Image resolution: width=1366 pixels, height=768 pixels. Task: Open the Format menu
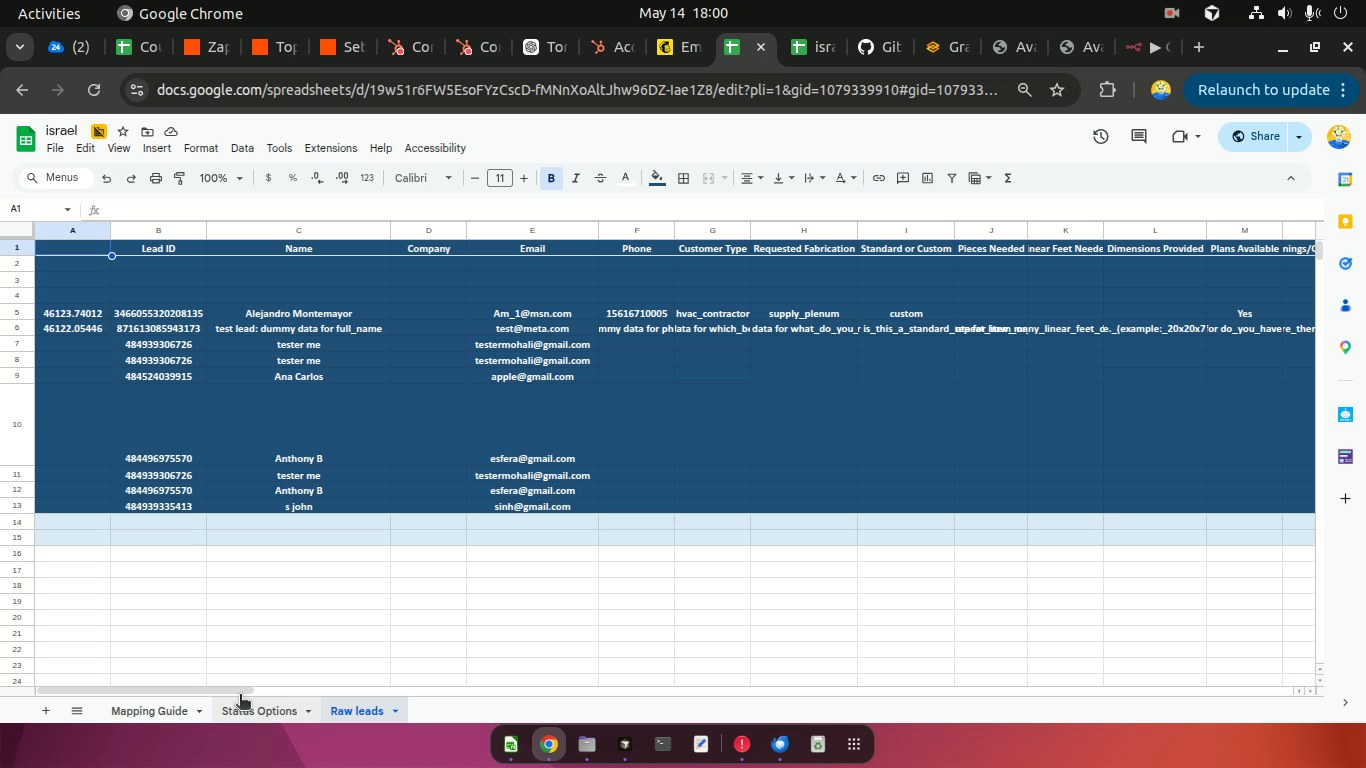pyautogui.click(x=201, y=148)
